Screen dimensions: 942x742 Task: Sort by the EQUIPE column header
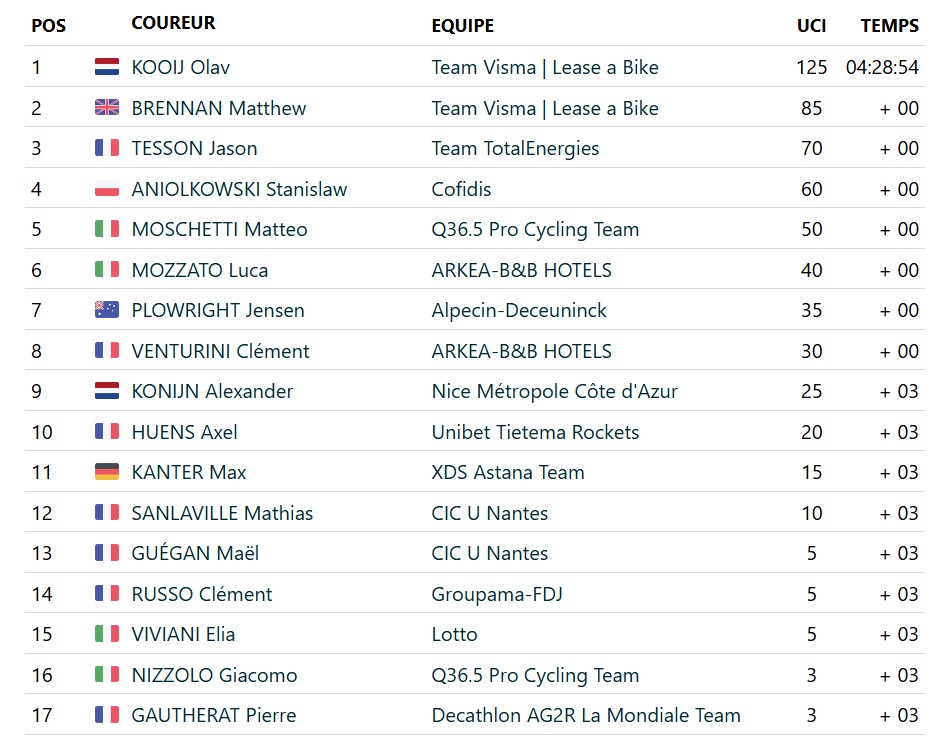tap(463, 26)
